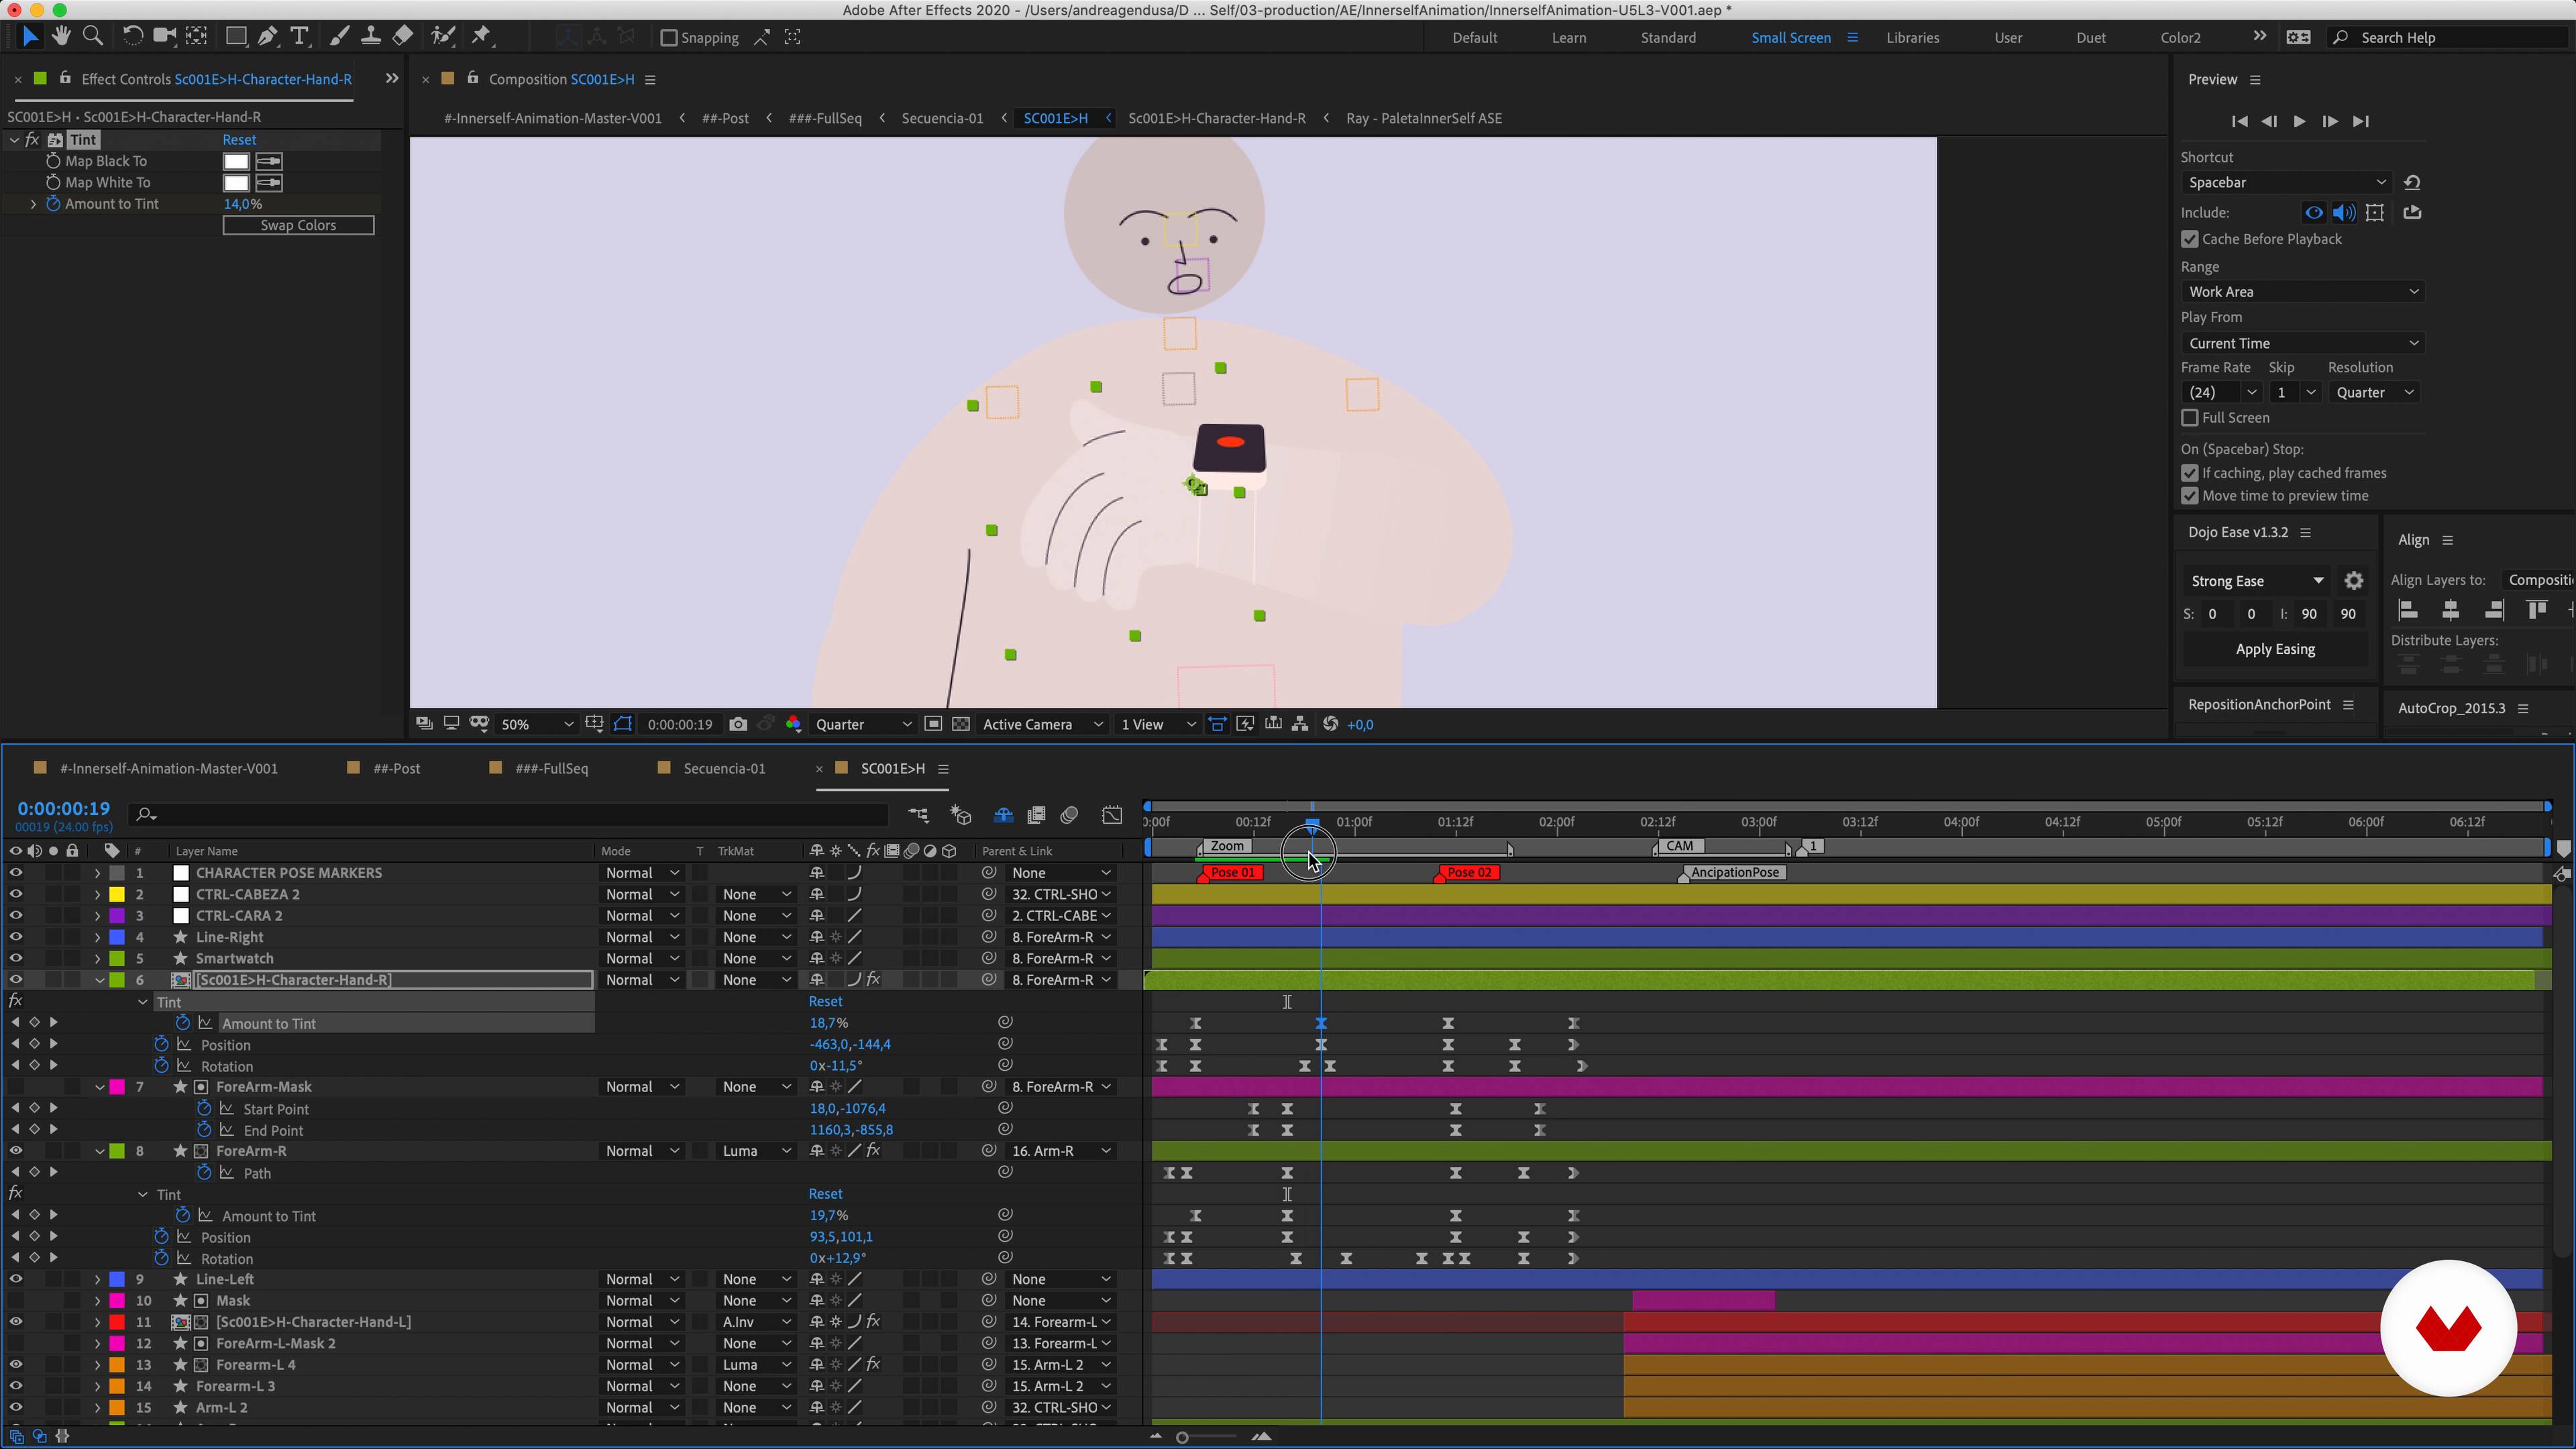The height and width of the screenshot is (1449, 2576).
Task: Hide the CHARACTER POSE MARKERS layer
Action: pos(15,873)
